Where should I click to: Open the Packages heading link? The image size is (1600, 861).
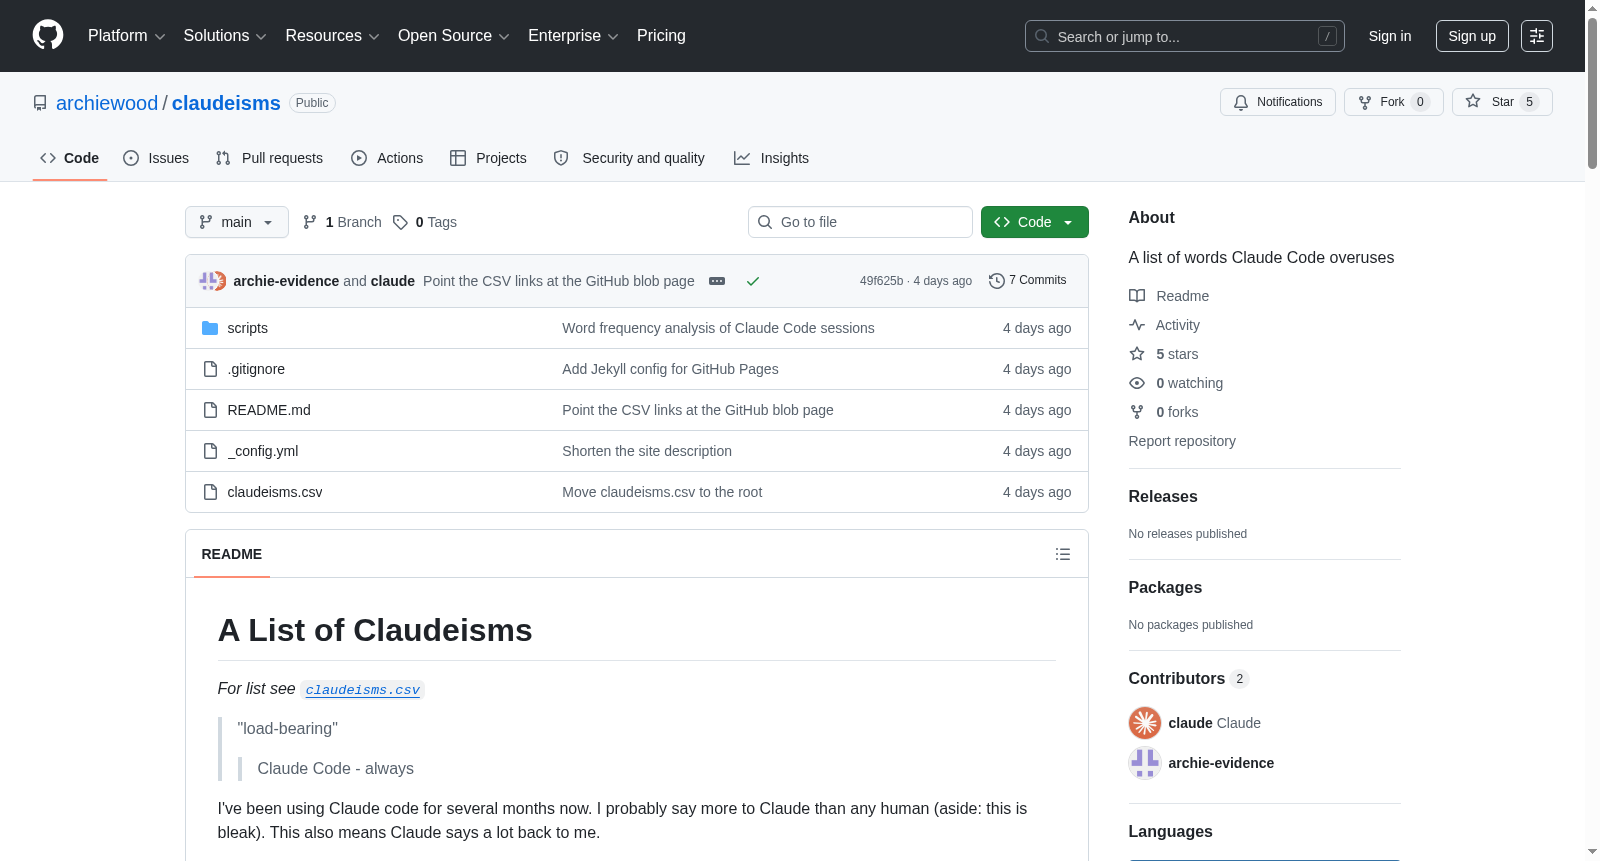1165,588
